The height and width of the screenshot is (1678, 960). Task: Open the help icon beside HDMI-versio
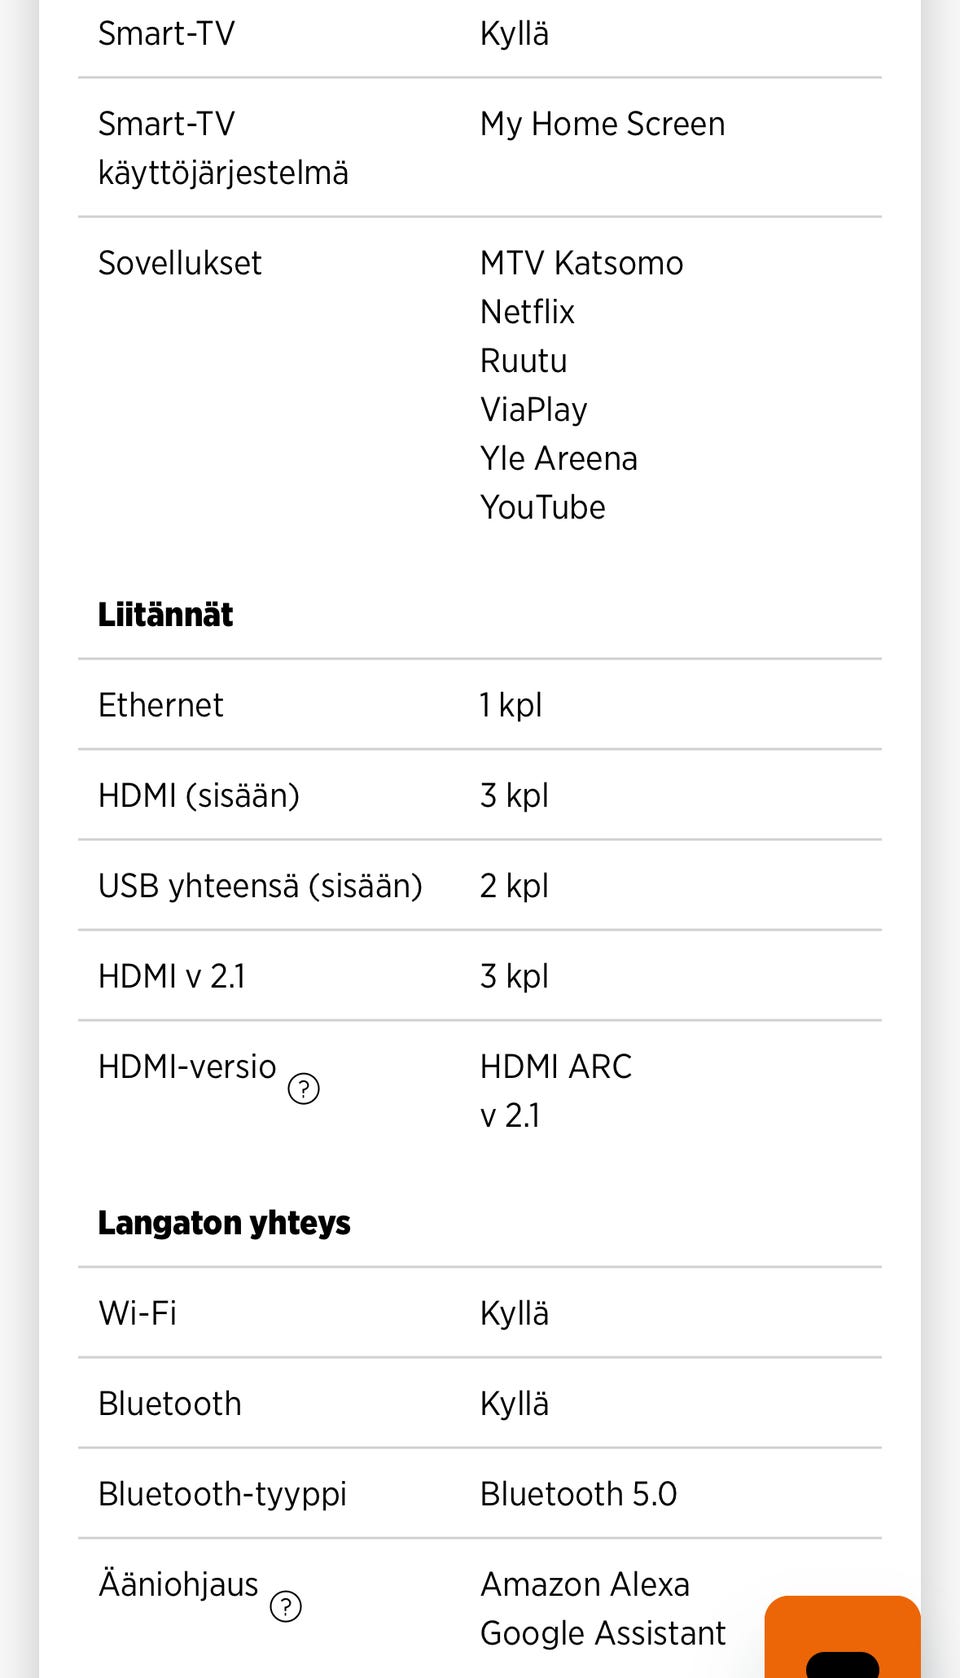coord(303,1088)
